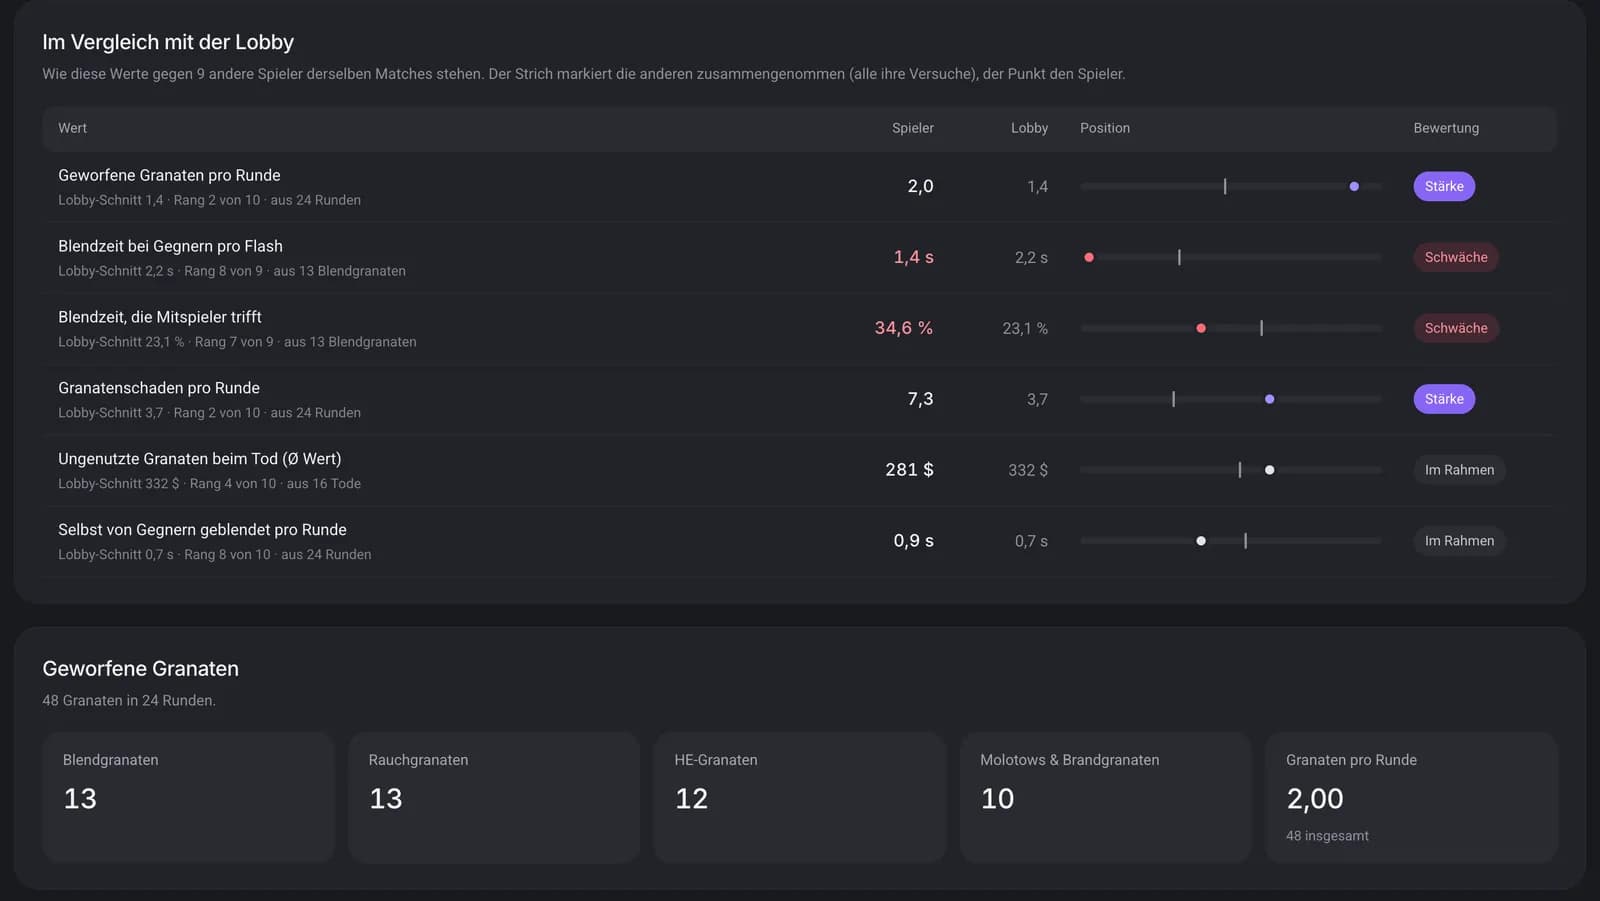Select the Rauchgranaten stat card
Image resolution: width=1600 pixels, height=901 pixels.
pos(494,797)
